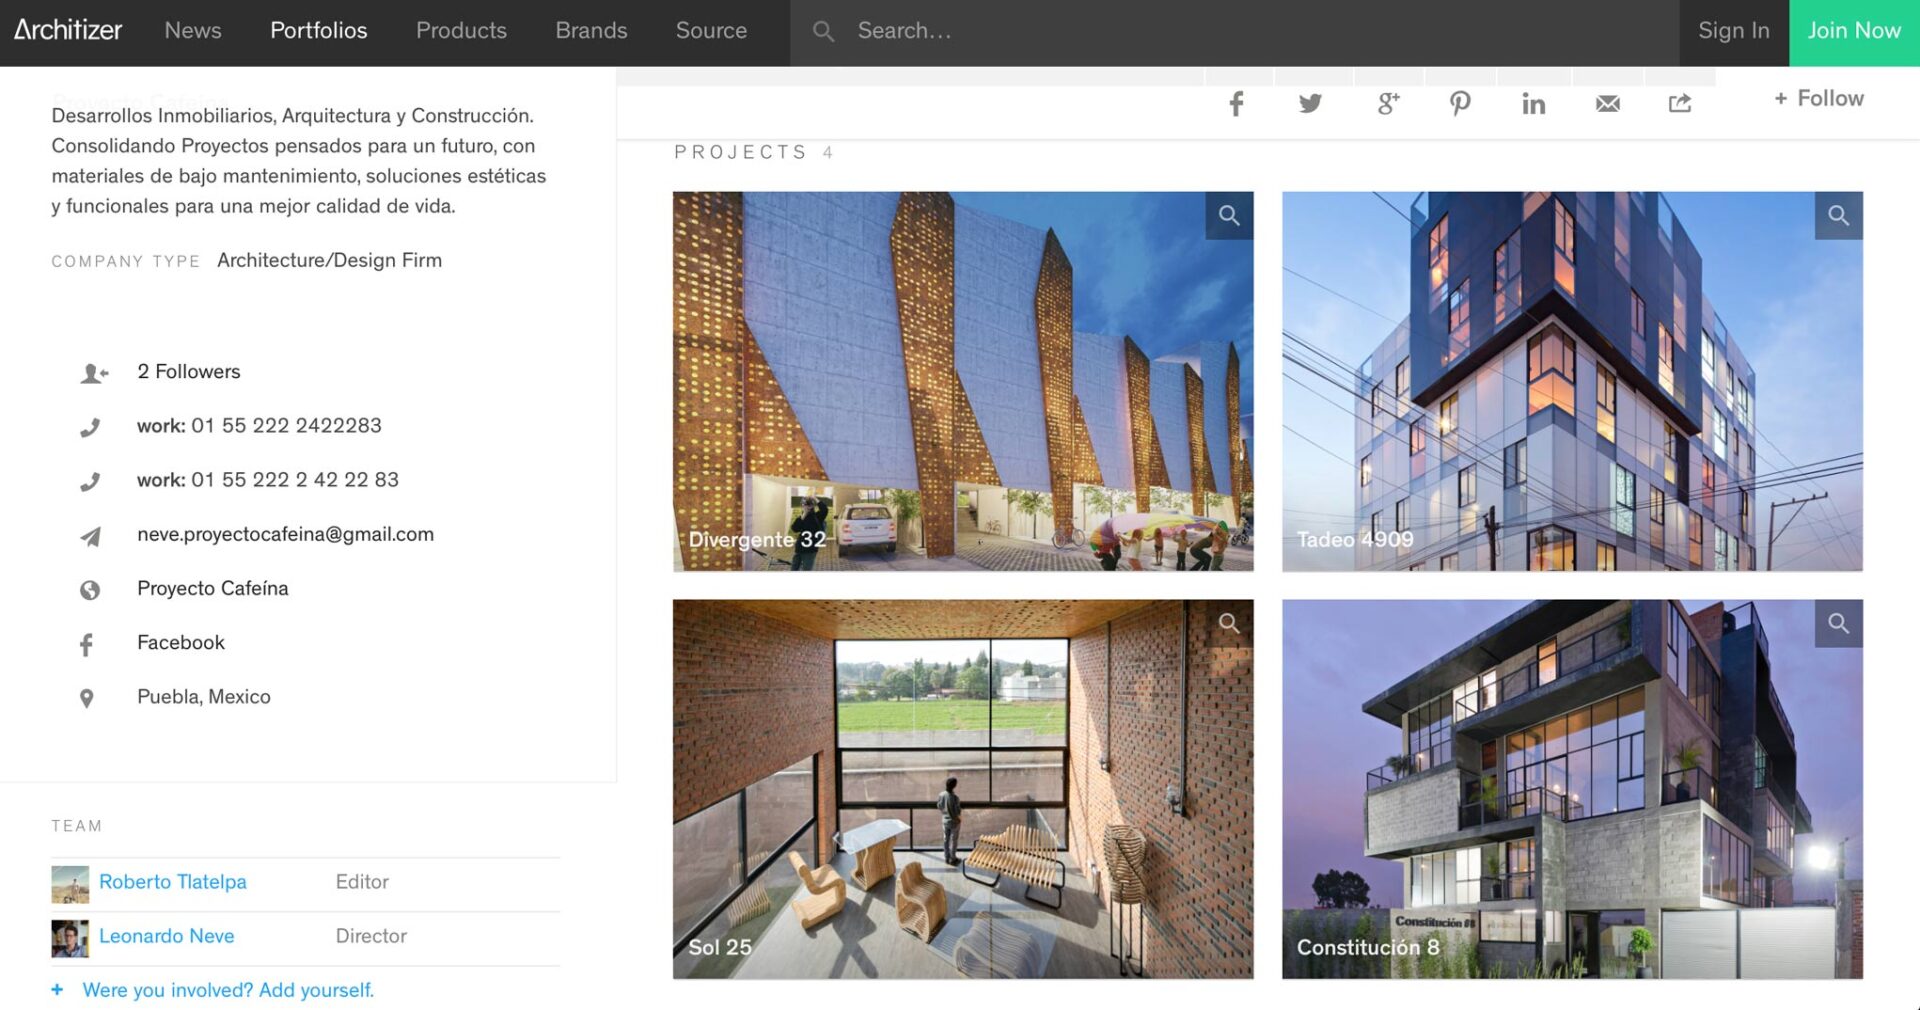1920x1010 pixels.
Task: Enlarge Tadeo 4909 with magnifier icon
Action: (x=1838, y=216)
